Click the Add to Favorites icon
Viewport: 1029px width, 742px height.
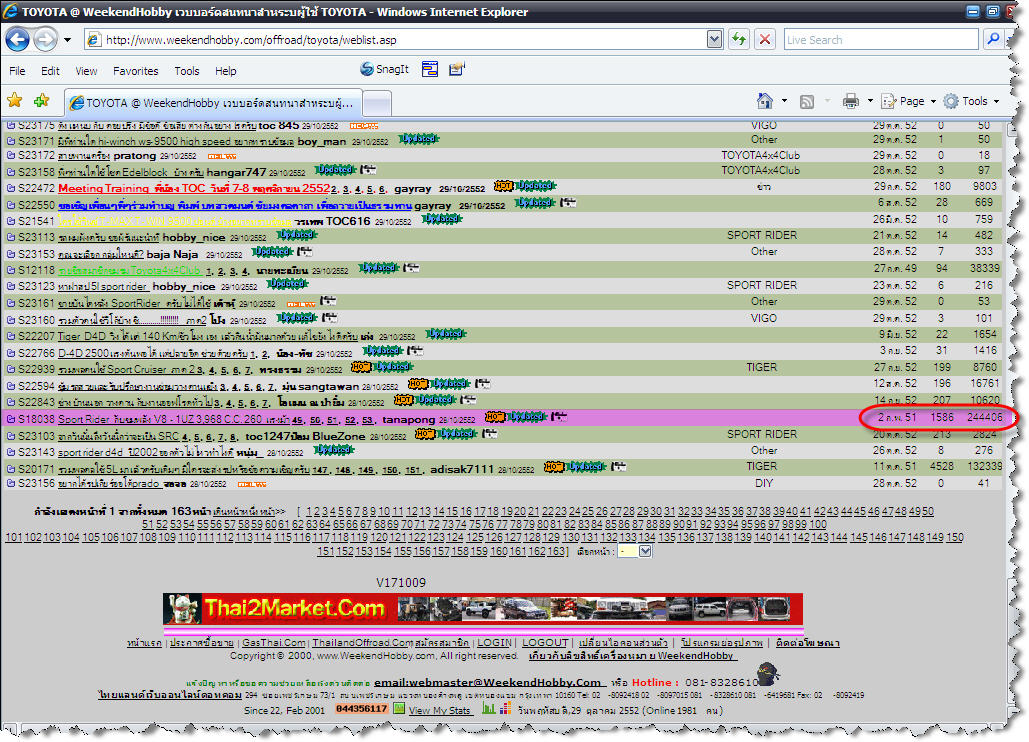click(x=41, y=101)
